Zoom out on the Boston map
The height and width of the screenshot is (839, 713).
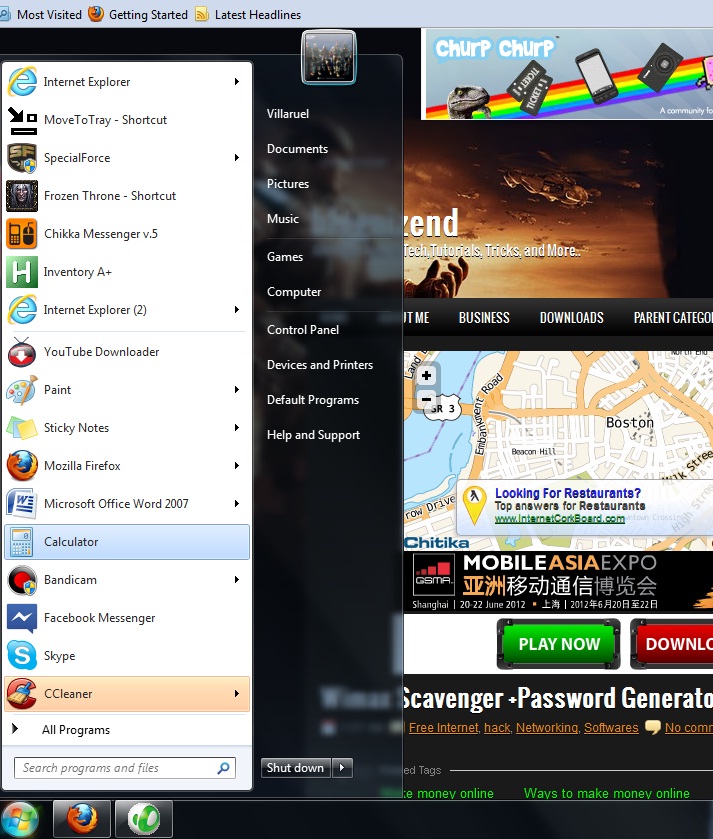click(426, 399)
